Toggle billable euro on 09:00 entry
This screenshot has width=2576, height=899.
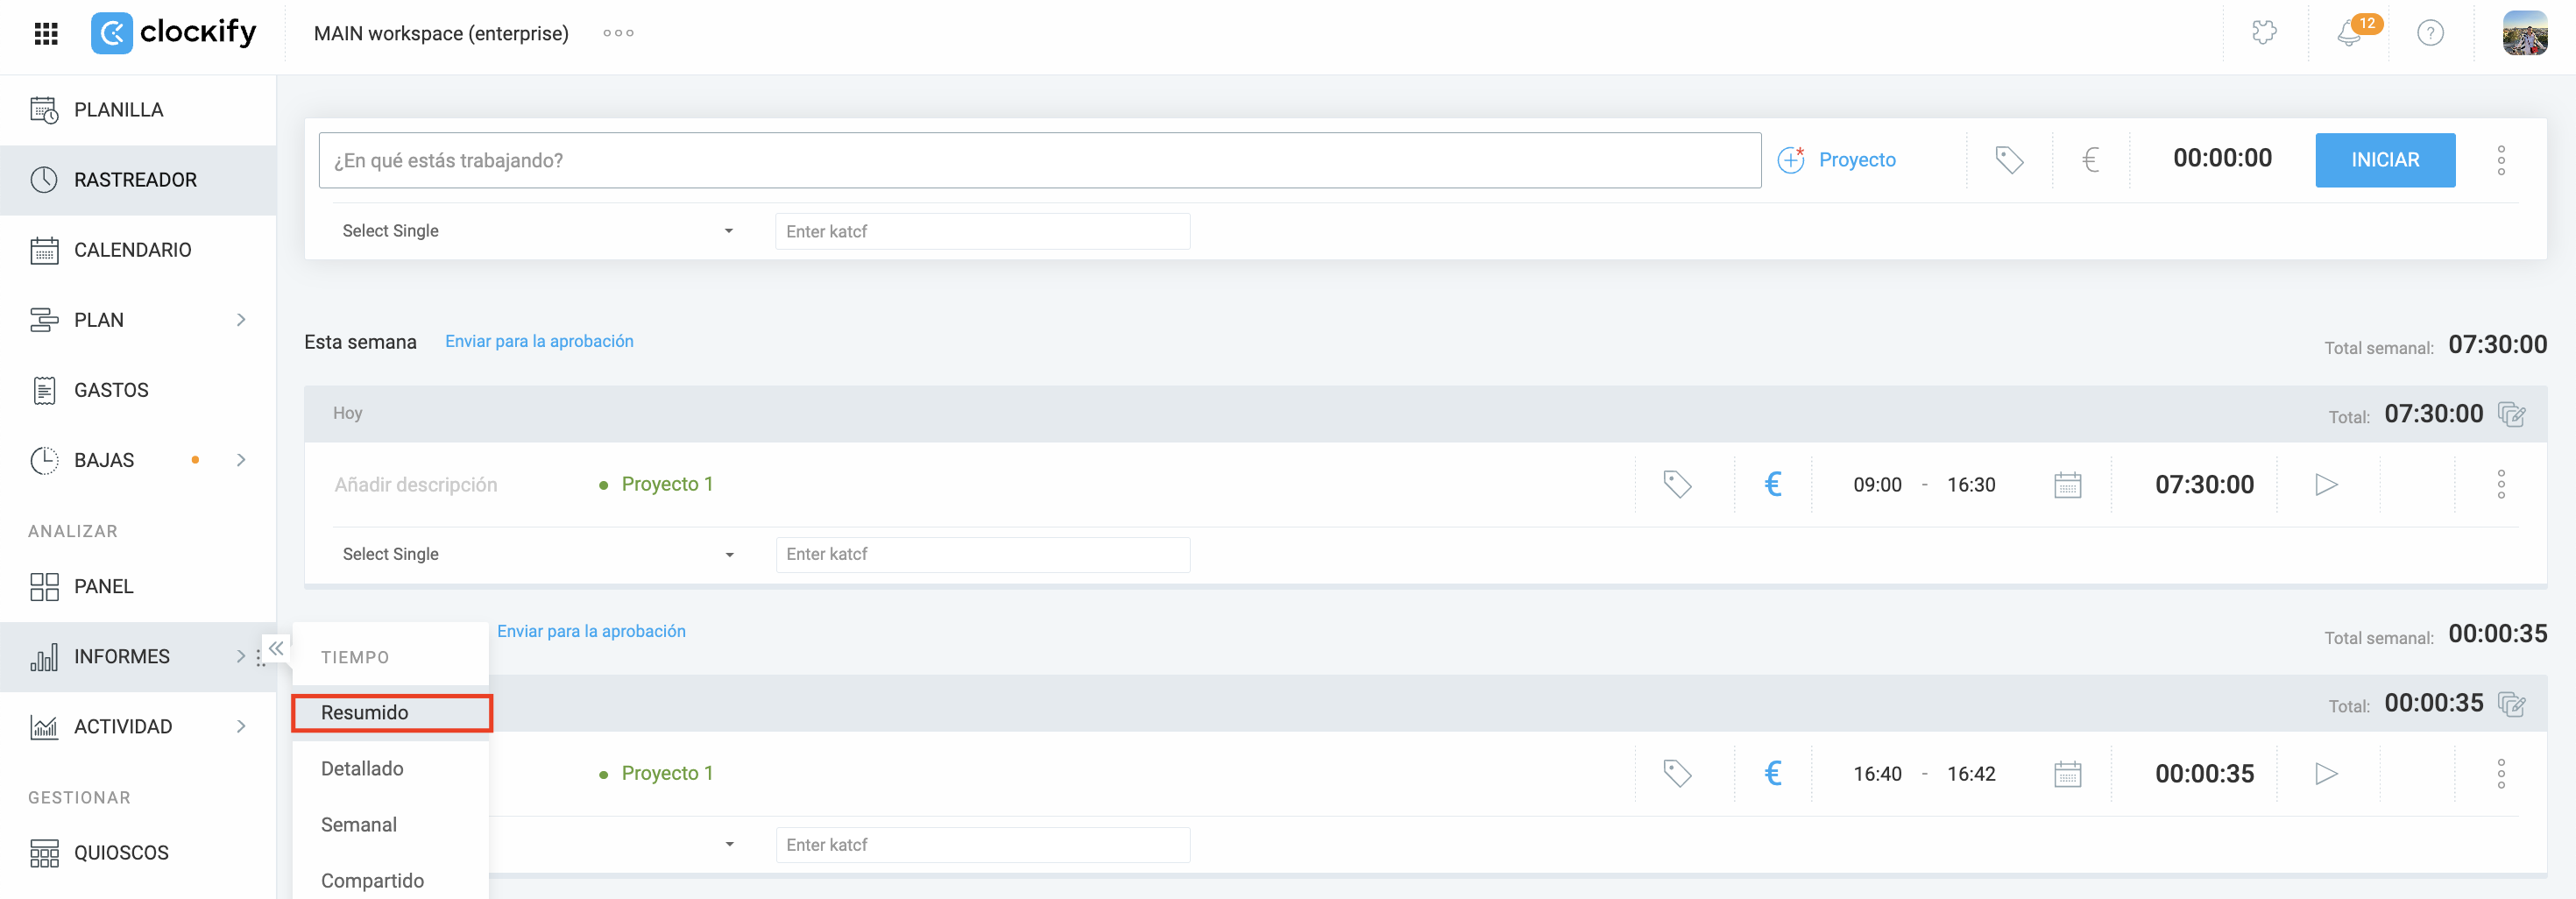pos(1773,485)
